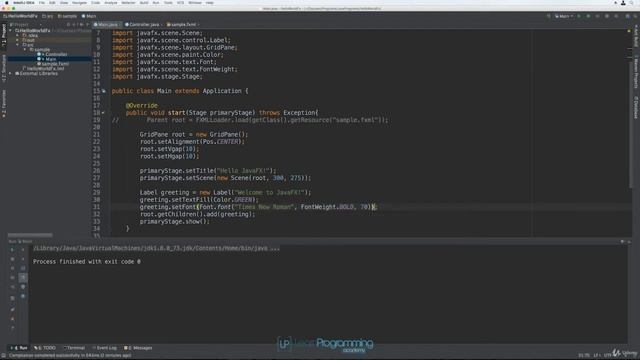The width and height of the screenshot is (640, 360).
Task: Click the exit icon in Run panel
Action: coord(12,287)
